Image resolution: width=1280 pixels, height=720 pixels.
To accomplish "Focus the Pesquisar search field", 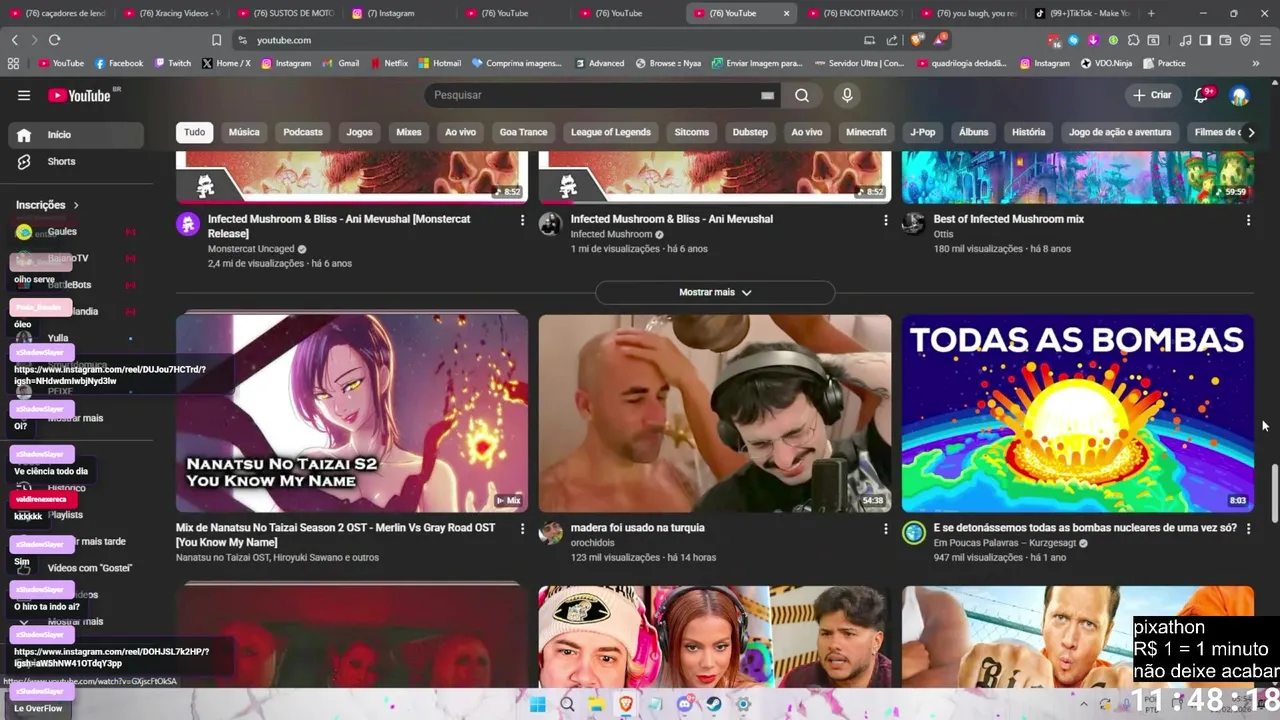I will (595, 95).
